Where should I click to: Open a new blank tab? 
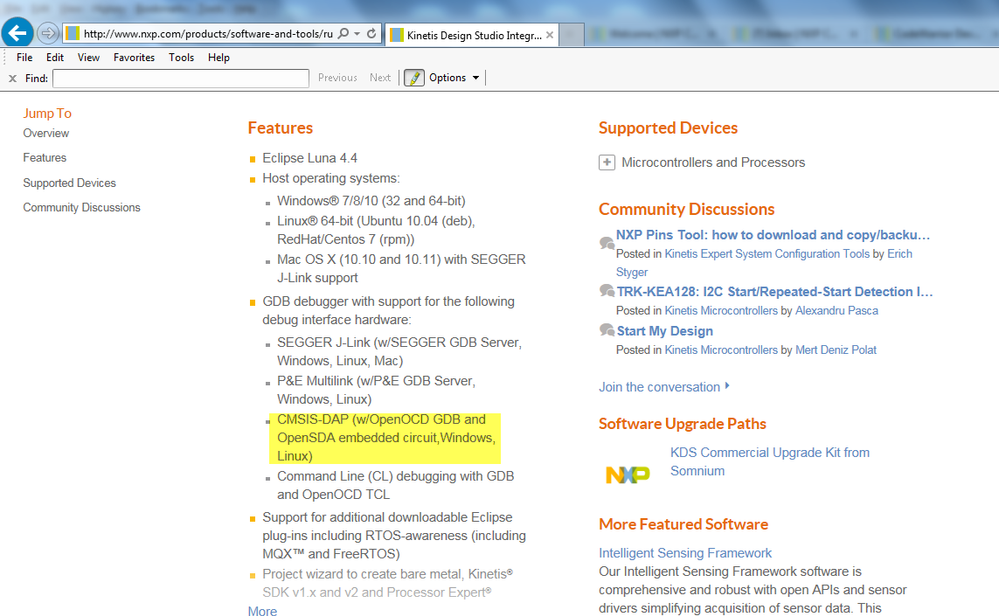pos(572,35)
